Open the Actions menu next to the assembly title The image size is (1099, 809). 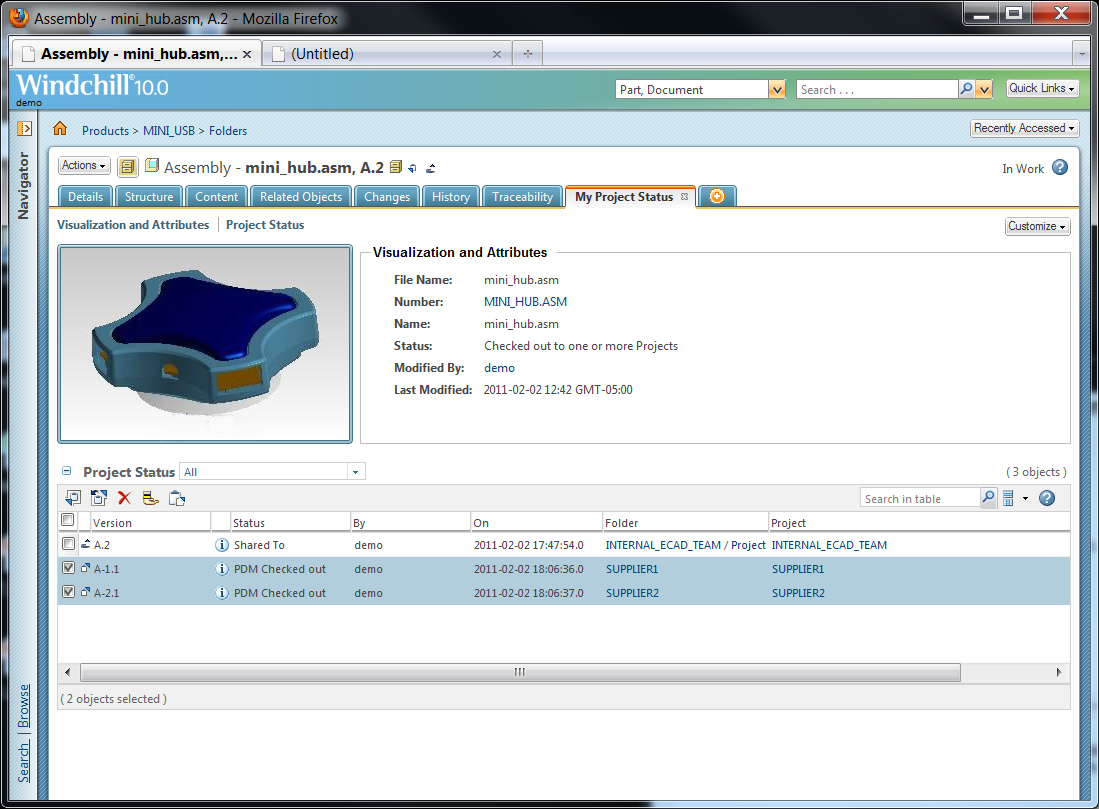[84, 165]
